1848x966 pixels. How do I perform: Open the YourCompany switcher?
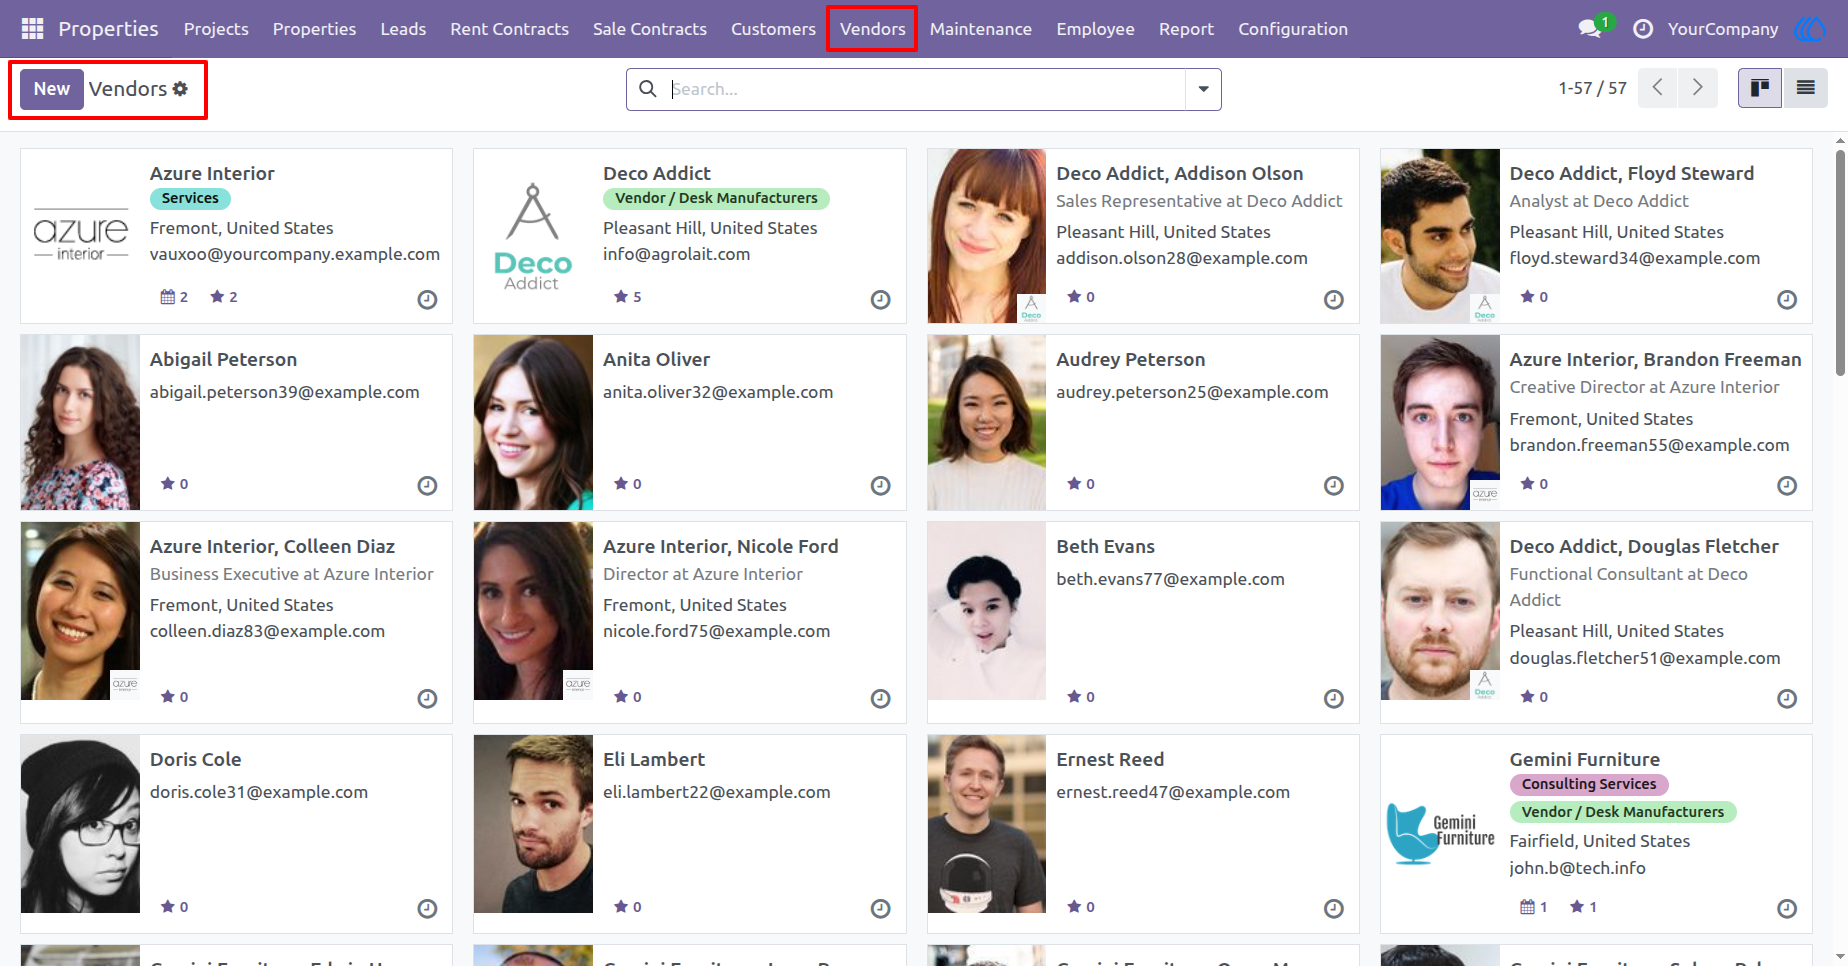click(1723, 29)
